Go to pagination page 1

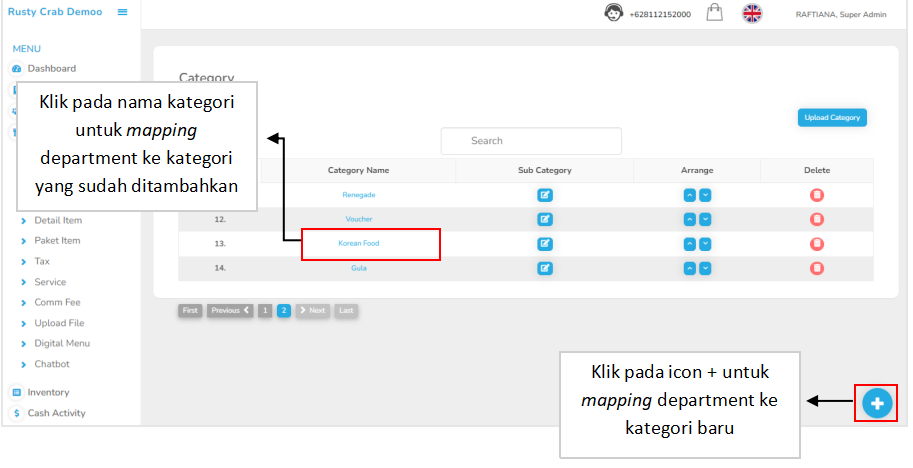265,311
